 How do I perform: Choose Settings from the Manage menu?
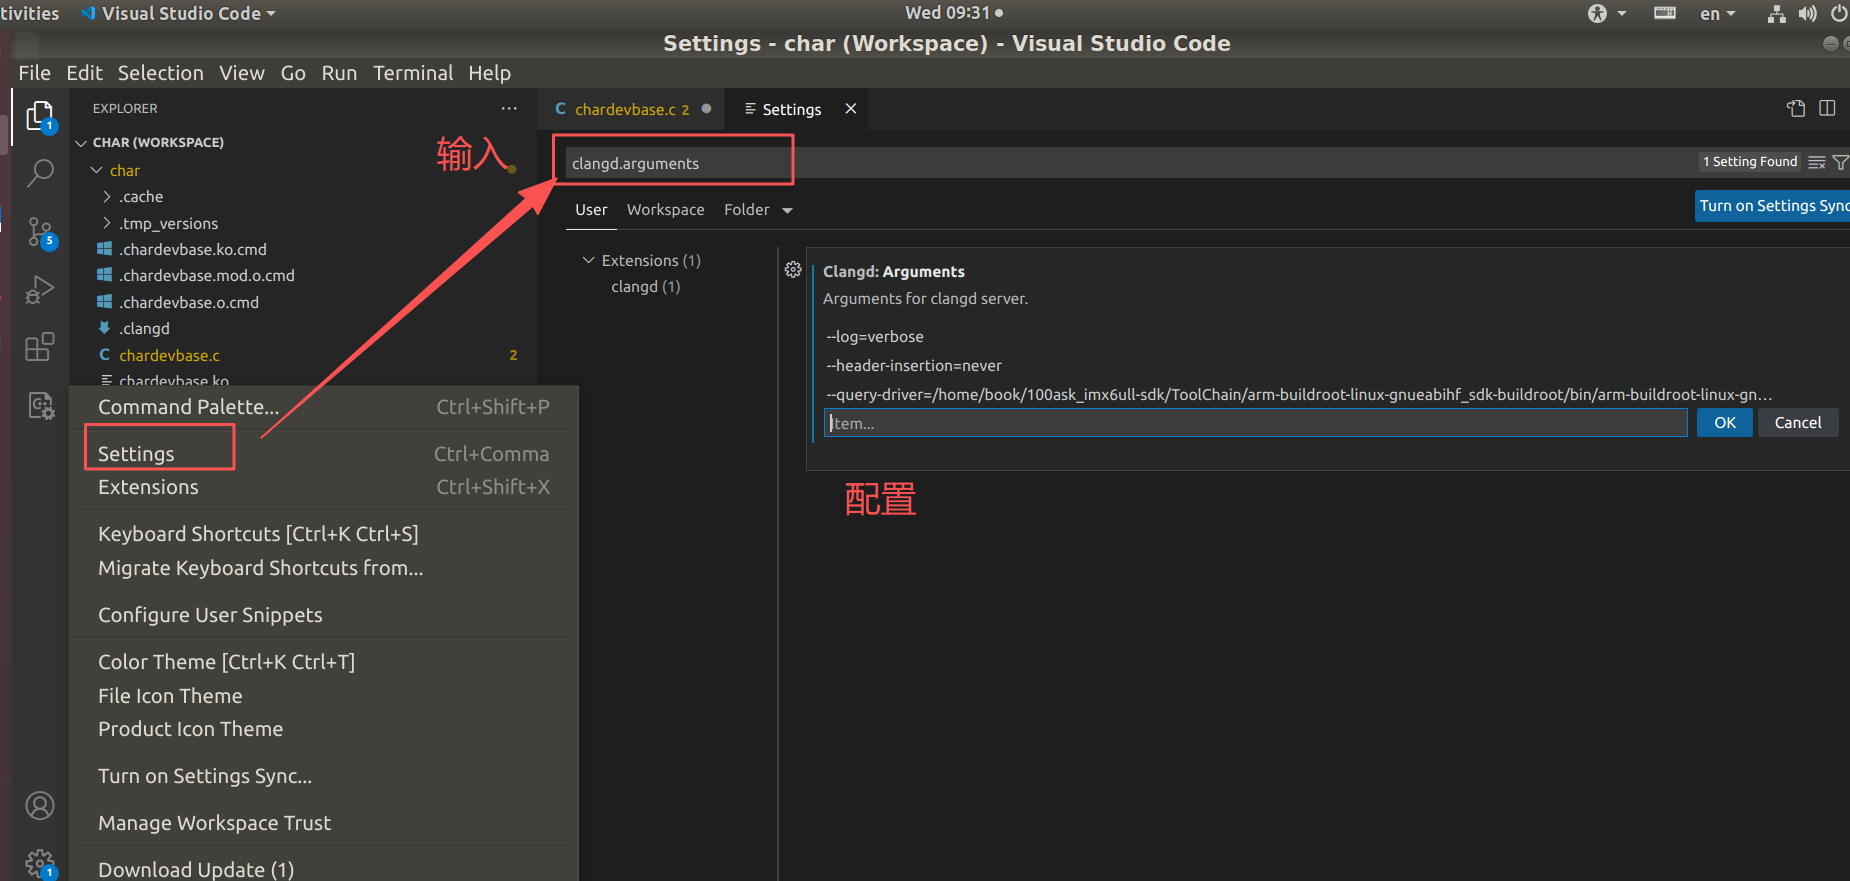click(x=324, y=454)
